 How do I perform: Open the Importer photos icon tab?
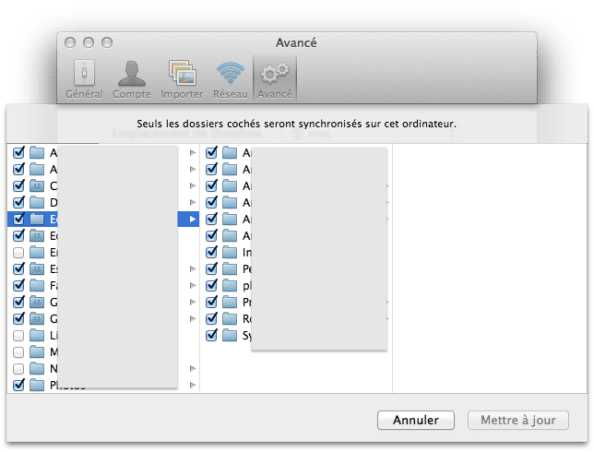click(181, 79)
